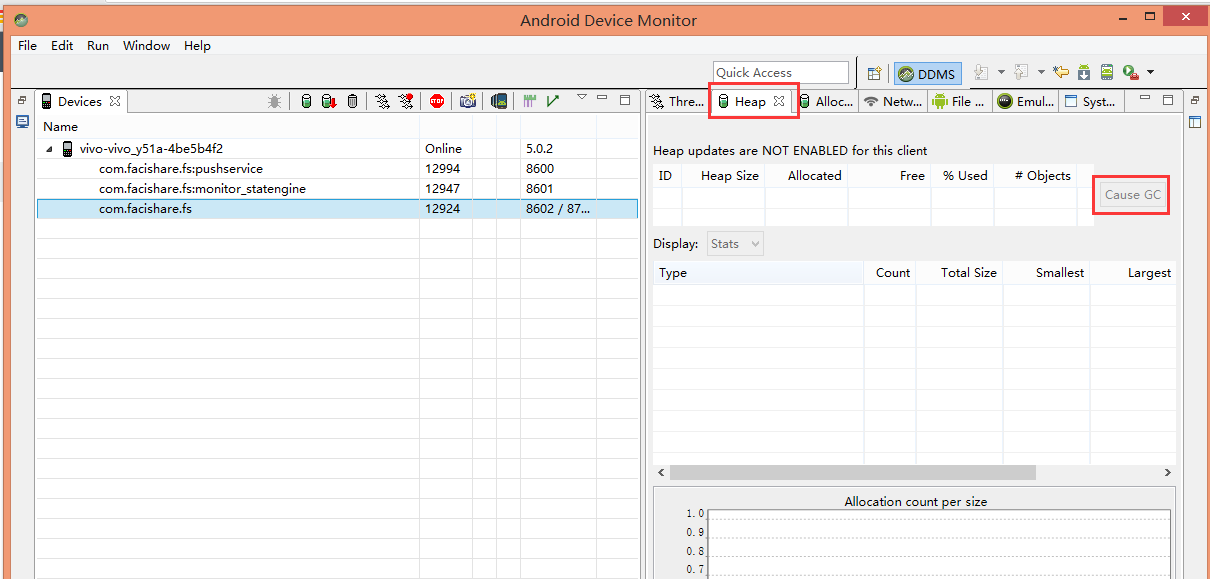Screen dimensions: 1210x579
Task: Click the Cause GC trash can icon
Action: 352,101
